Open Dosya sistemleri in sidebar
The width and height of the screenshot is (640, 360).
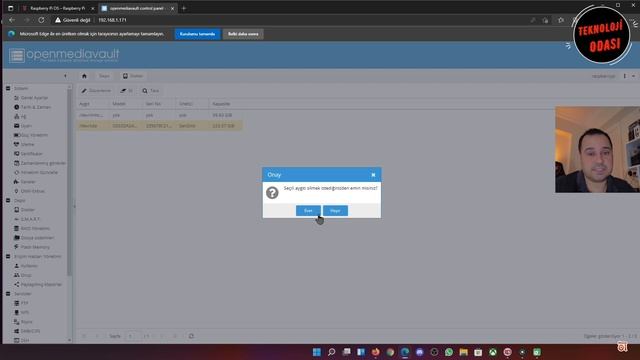[34, 238]
